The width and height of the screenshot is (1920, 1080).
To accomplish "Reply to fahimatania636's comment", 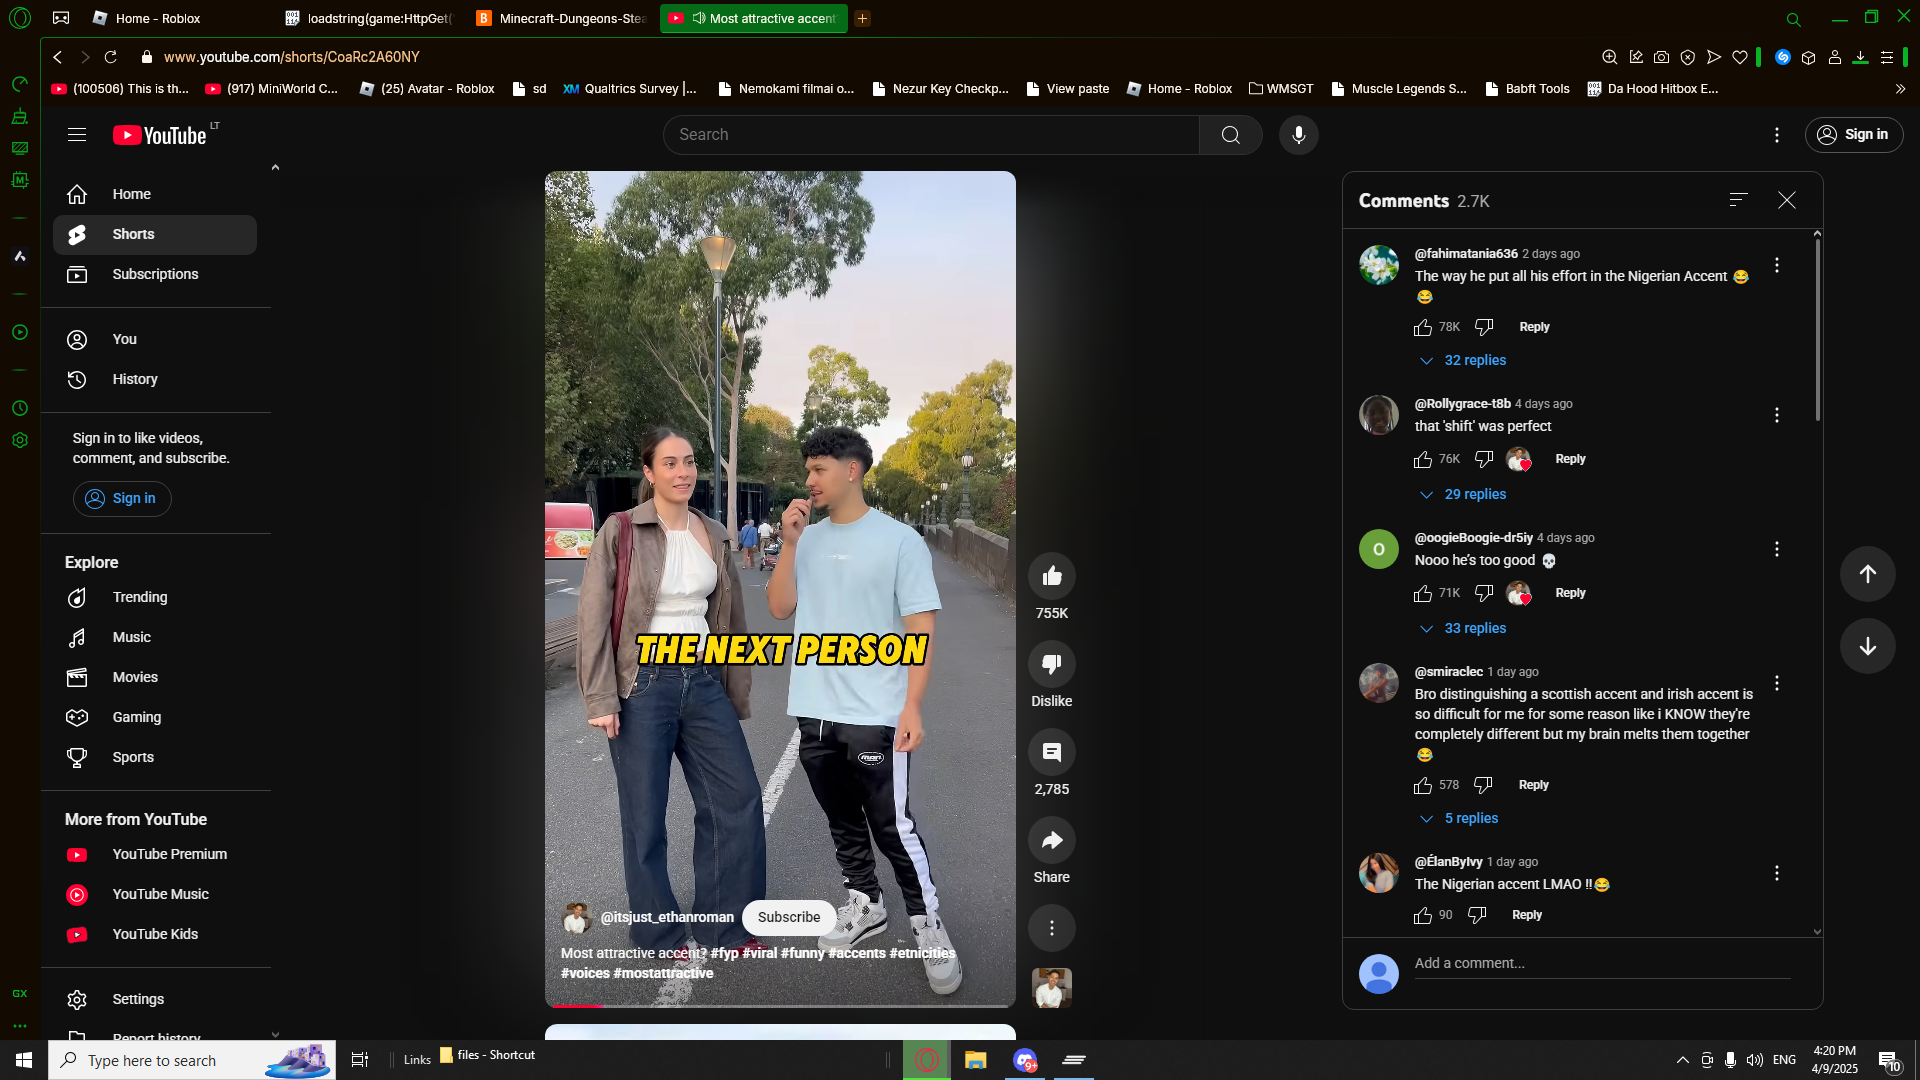I will click(x=1534, y=327).
